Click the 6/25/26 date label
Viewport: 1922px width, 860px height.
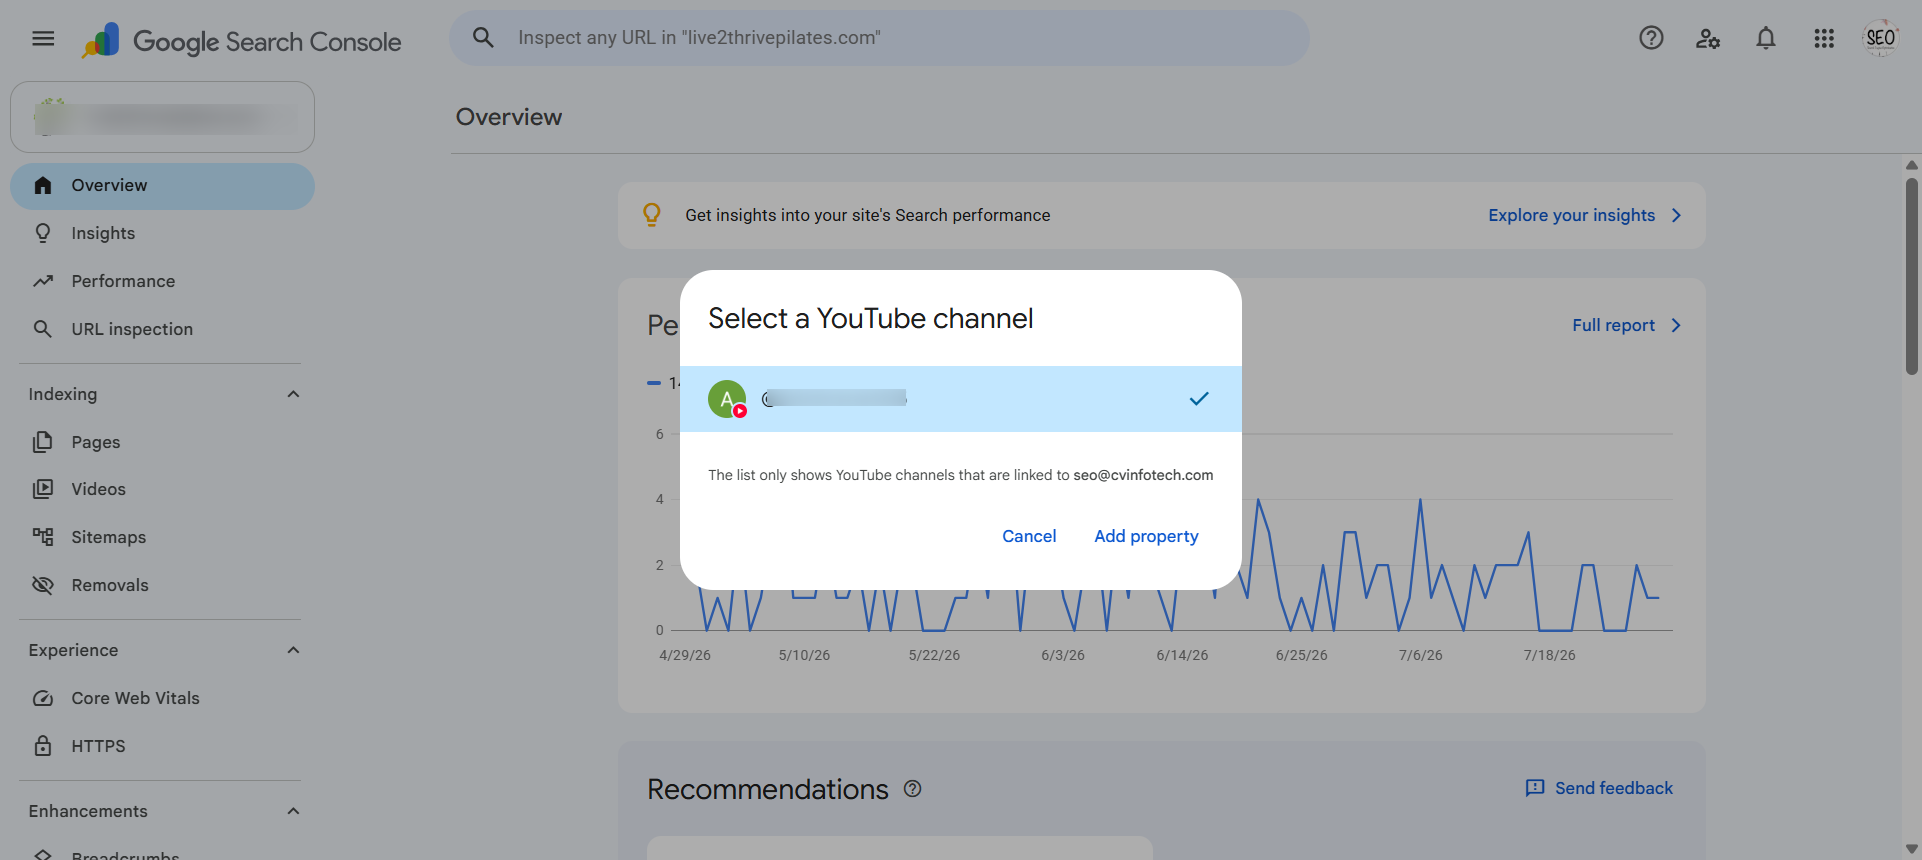point(1301,655)
